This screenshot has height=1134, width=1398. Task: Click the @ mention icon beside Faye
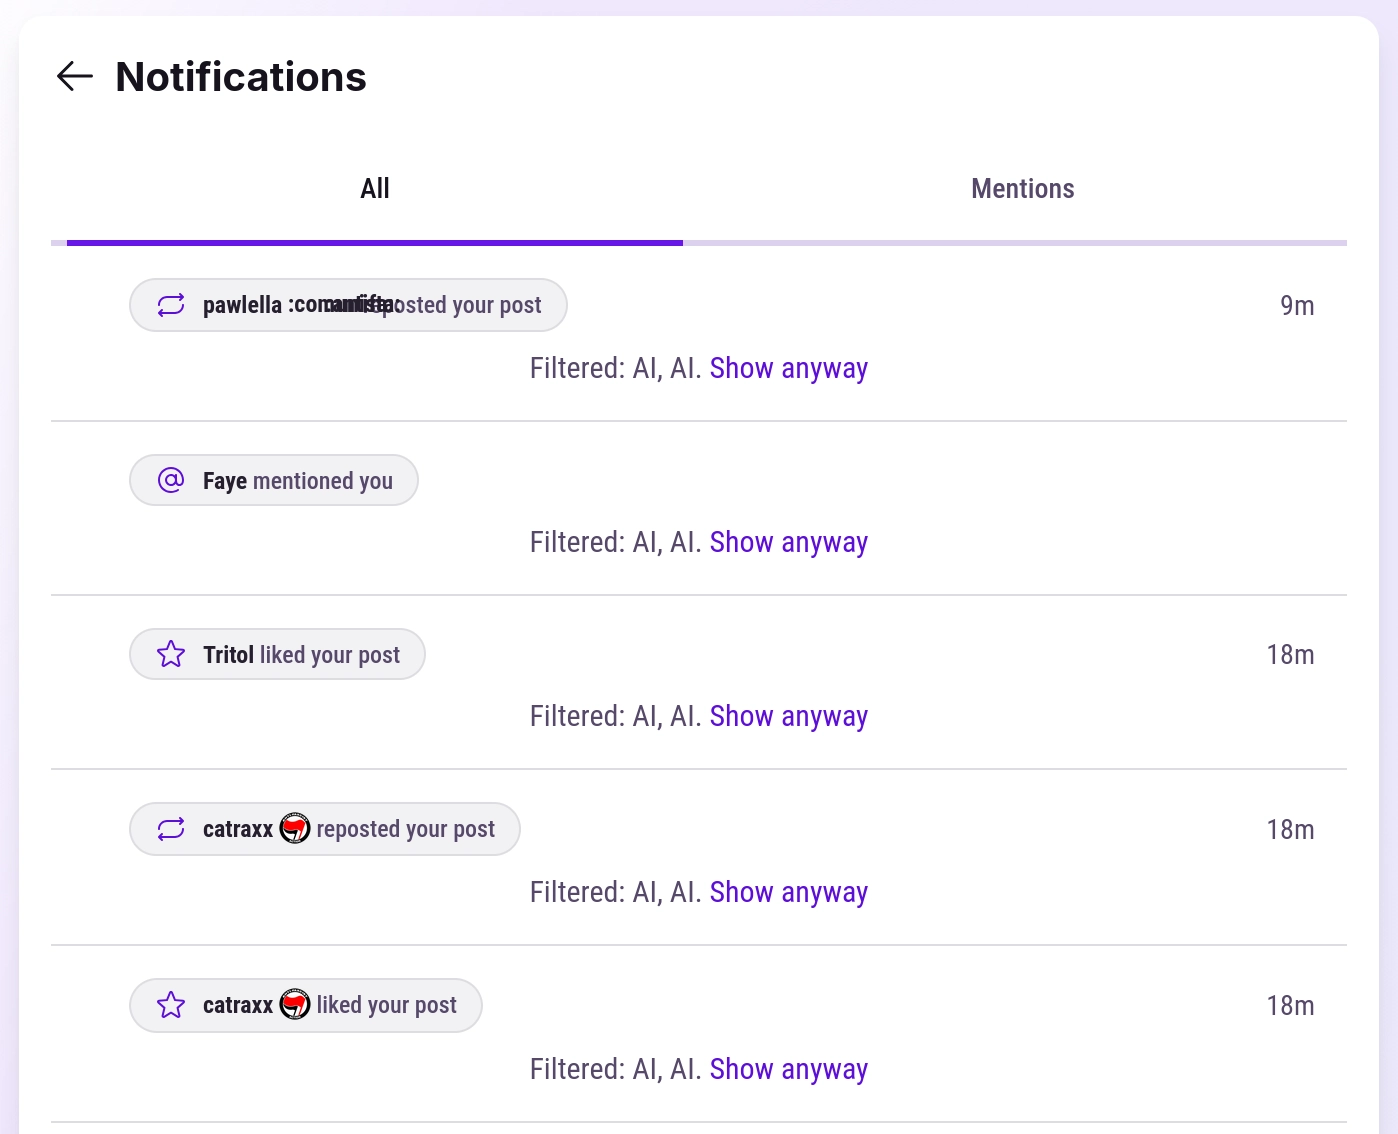[170, 480]
